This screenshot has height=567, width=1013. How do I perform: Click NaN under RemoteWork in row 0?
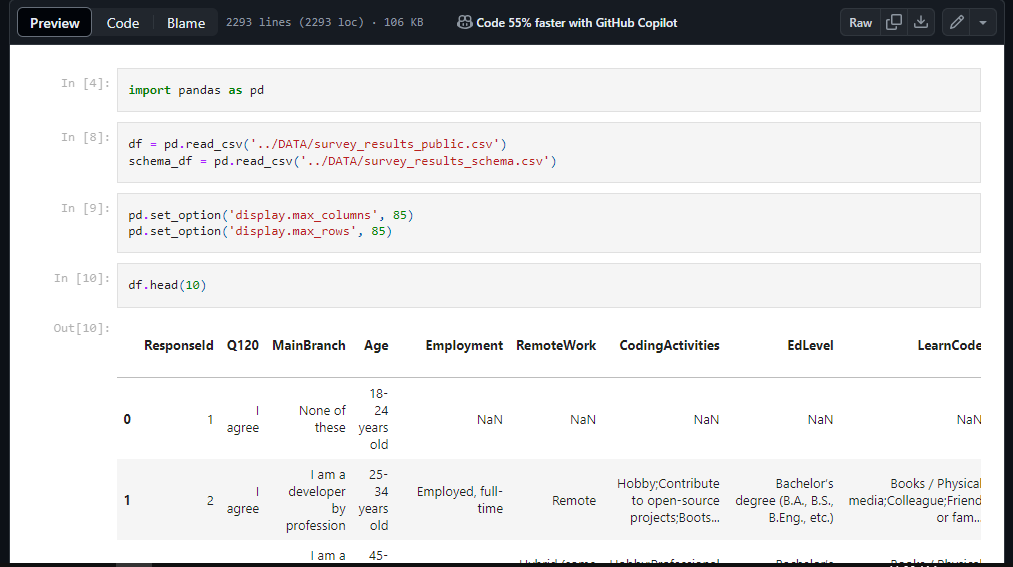[x=583, y=419]
